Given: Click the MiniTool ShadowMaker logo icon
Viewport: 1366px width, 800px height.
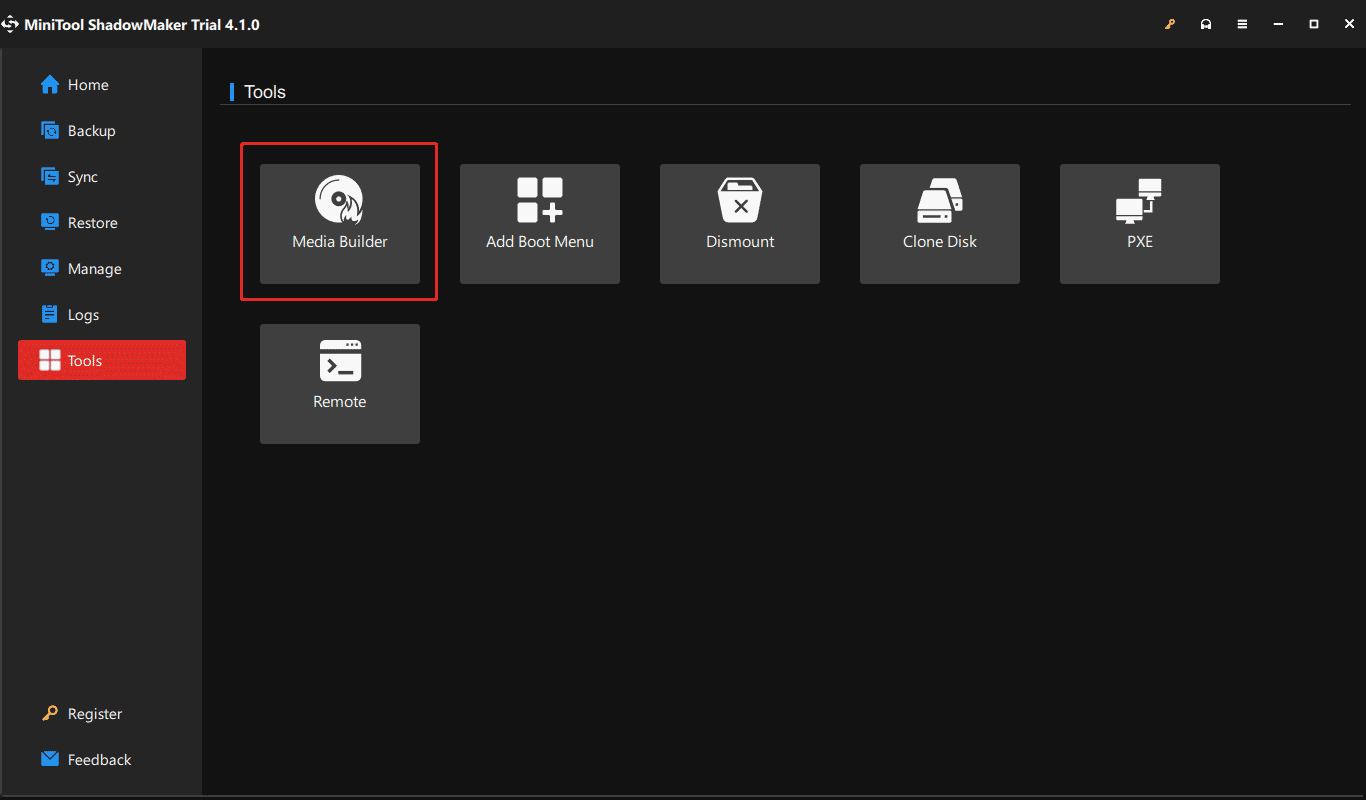Looking at the screenshot, I should [x=10, y=24].
